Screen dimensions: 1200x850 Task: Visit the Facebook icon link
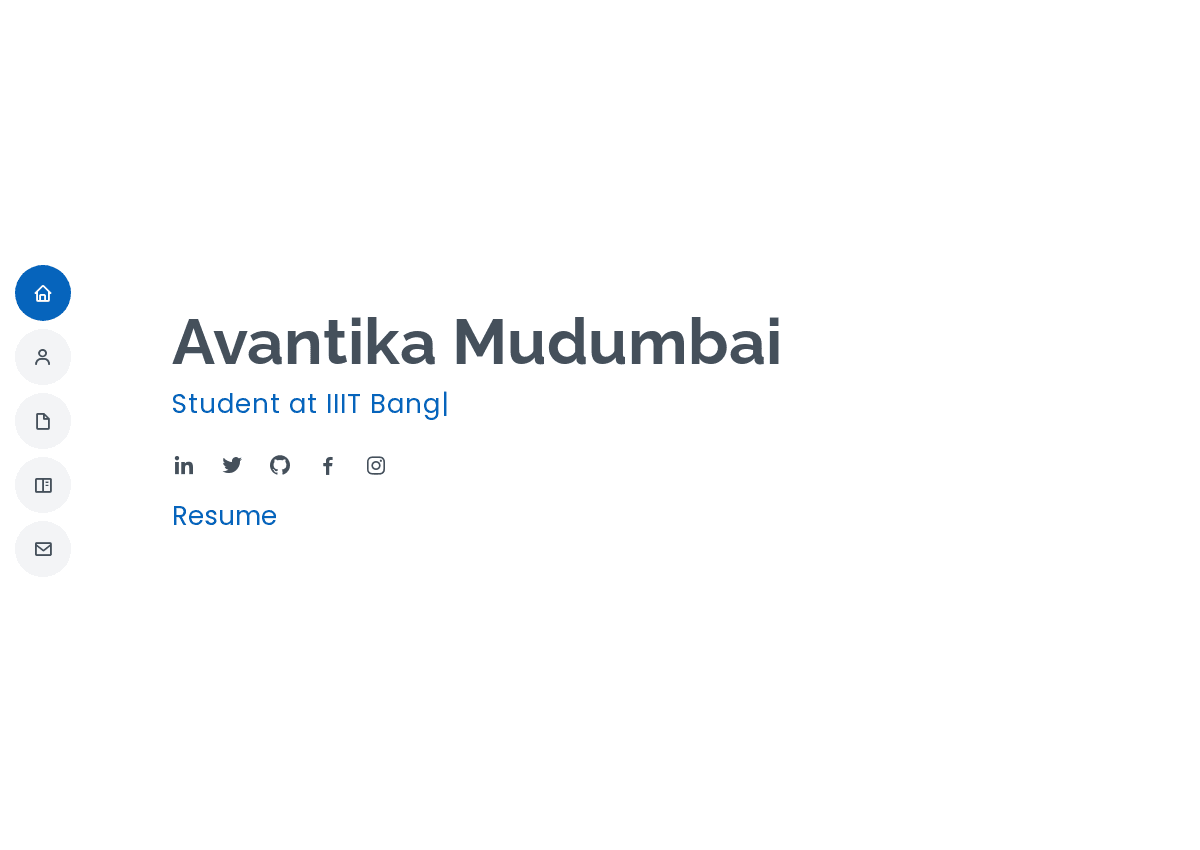328,465
